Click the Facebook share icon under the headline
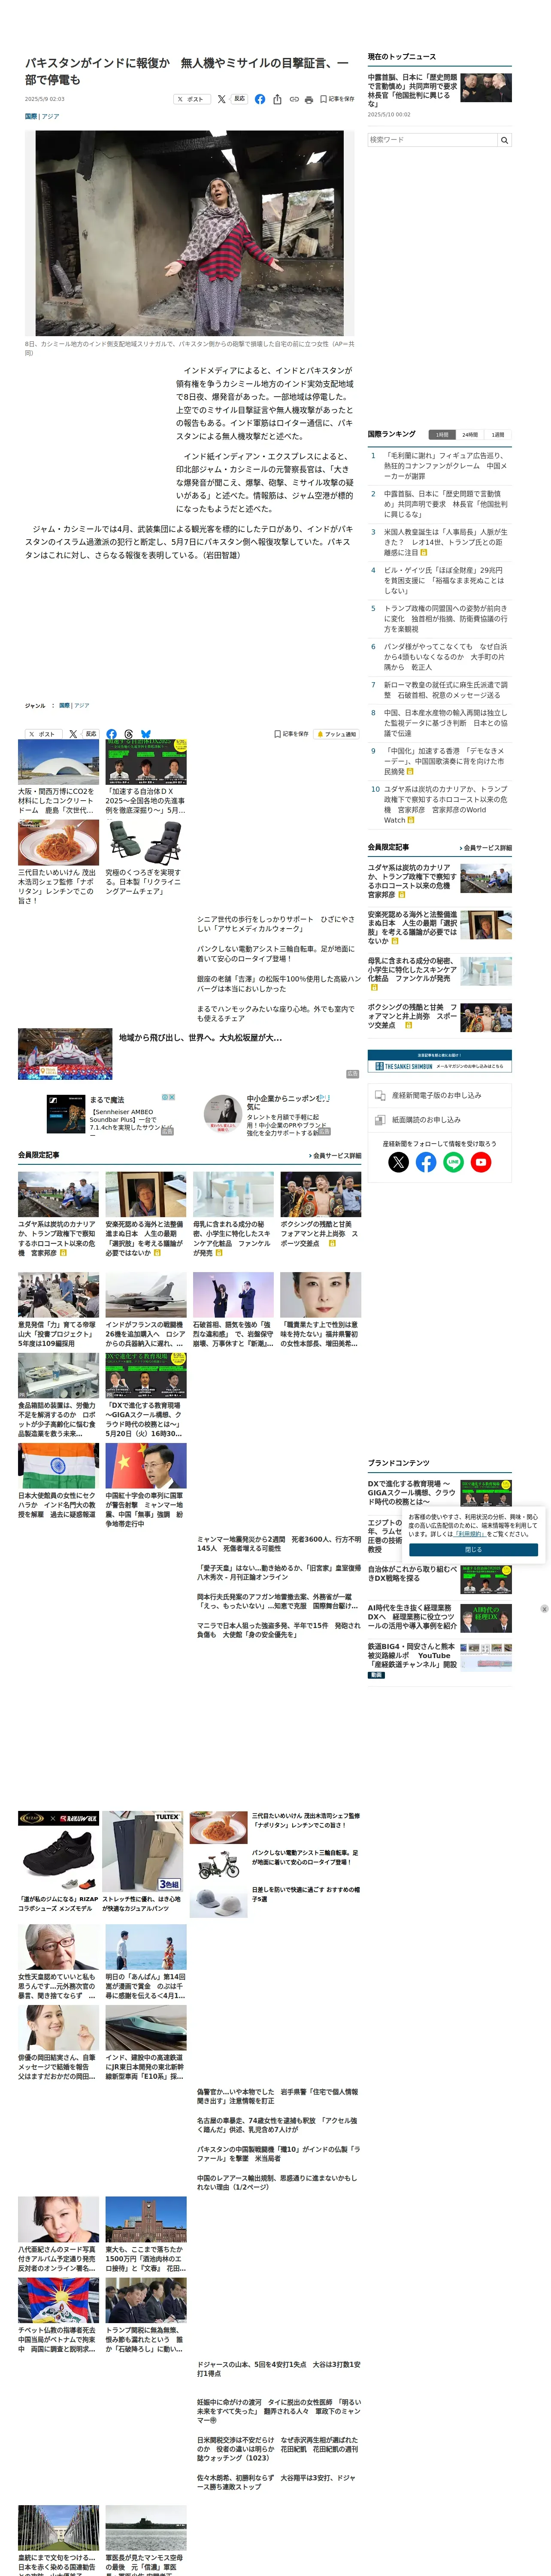Screen dimensions: 551x2576 point(260,99)
